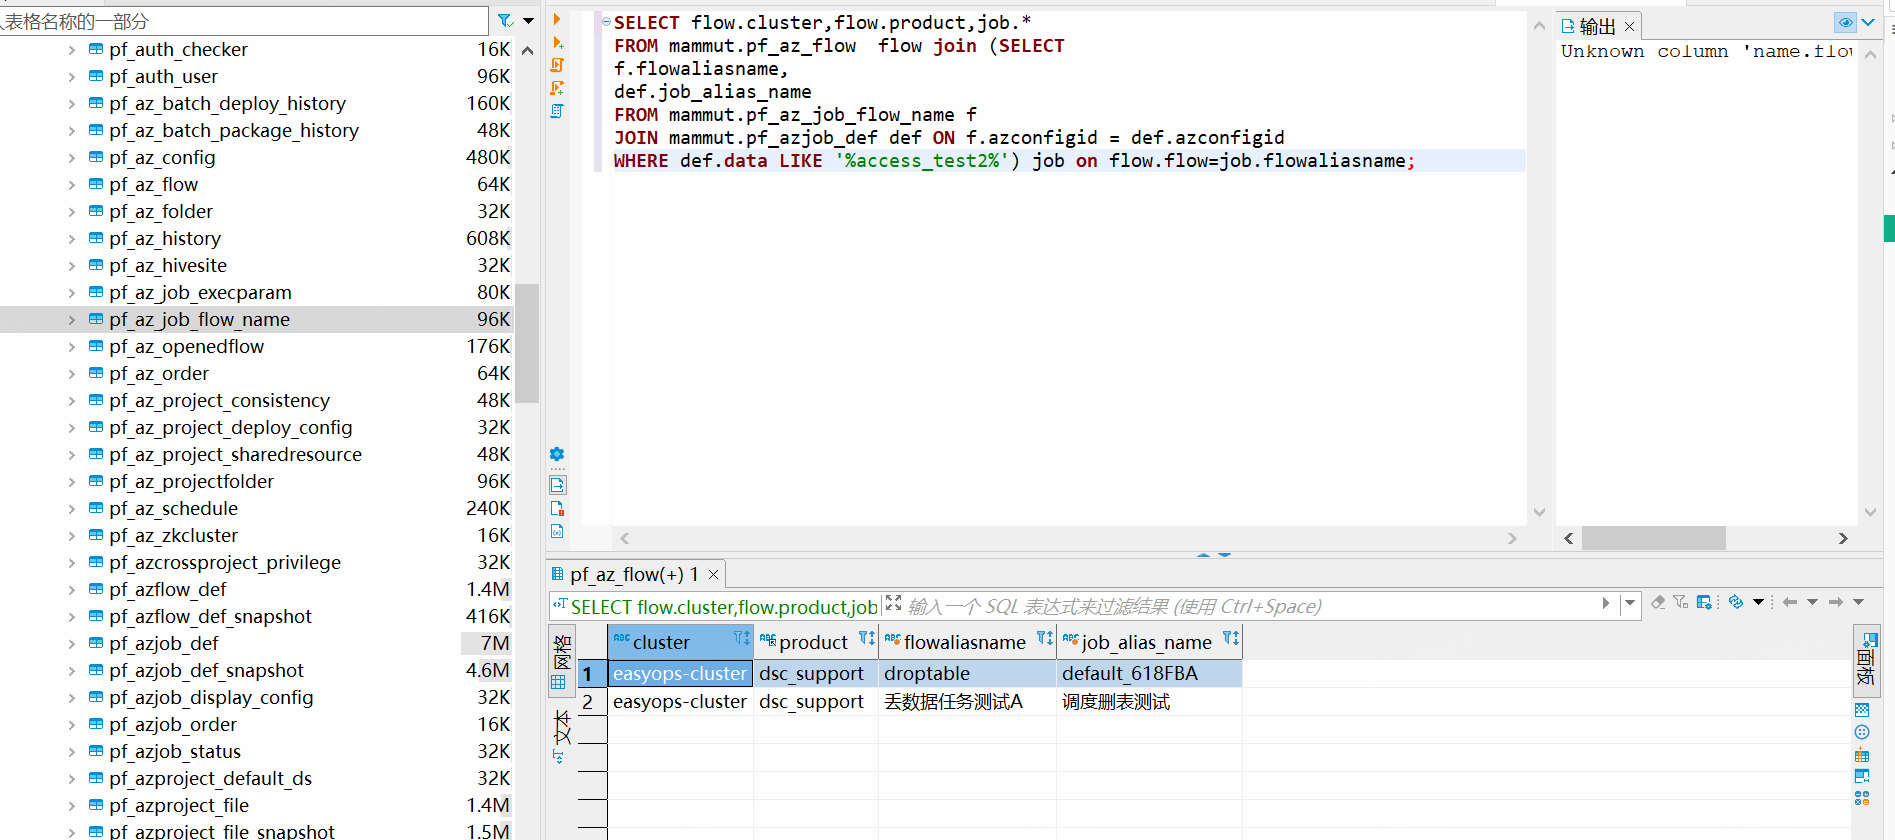This screenshot has height=840, width=1895.
Task: Sort or filter the flowaliasname column
Action: pos(1045,638)
